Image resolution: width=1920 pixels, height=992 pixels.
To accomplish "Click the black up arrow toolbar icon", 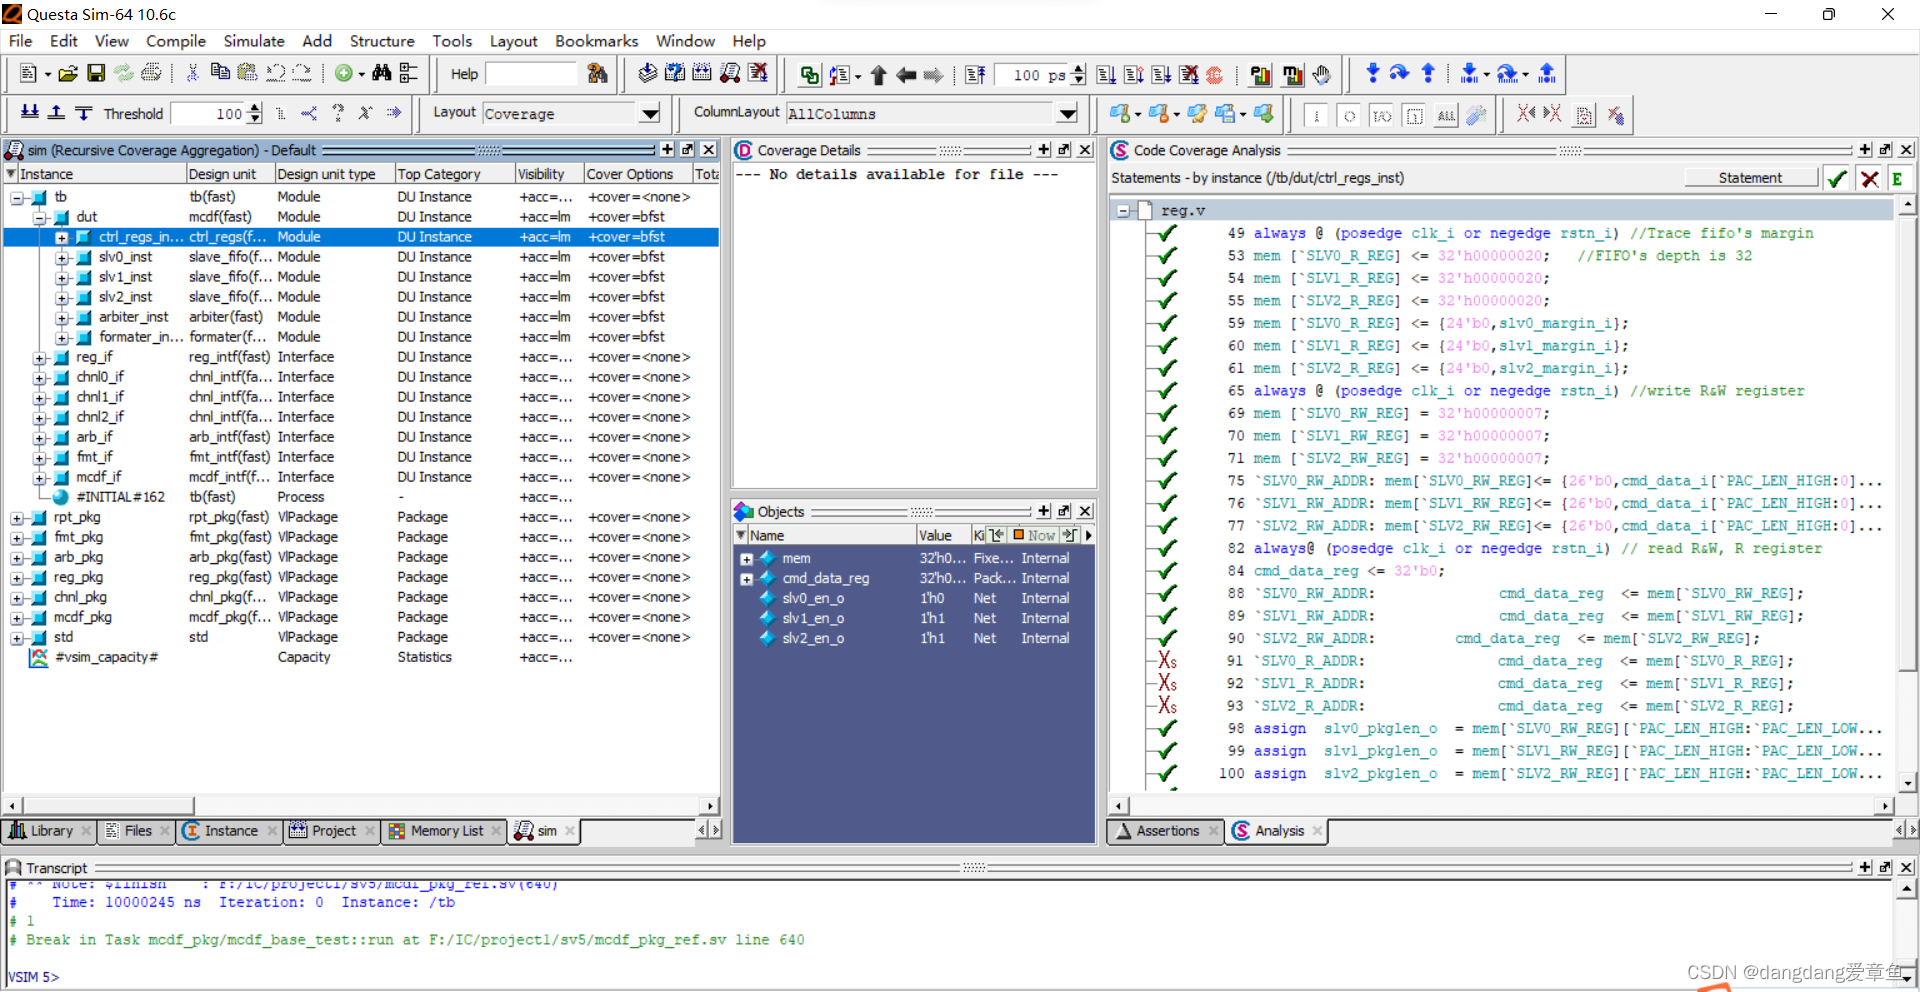I will point(878,74).
